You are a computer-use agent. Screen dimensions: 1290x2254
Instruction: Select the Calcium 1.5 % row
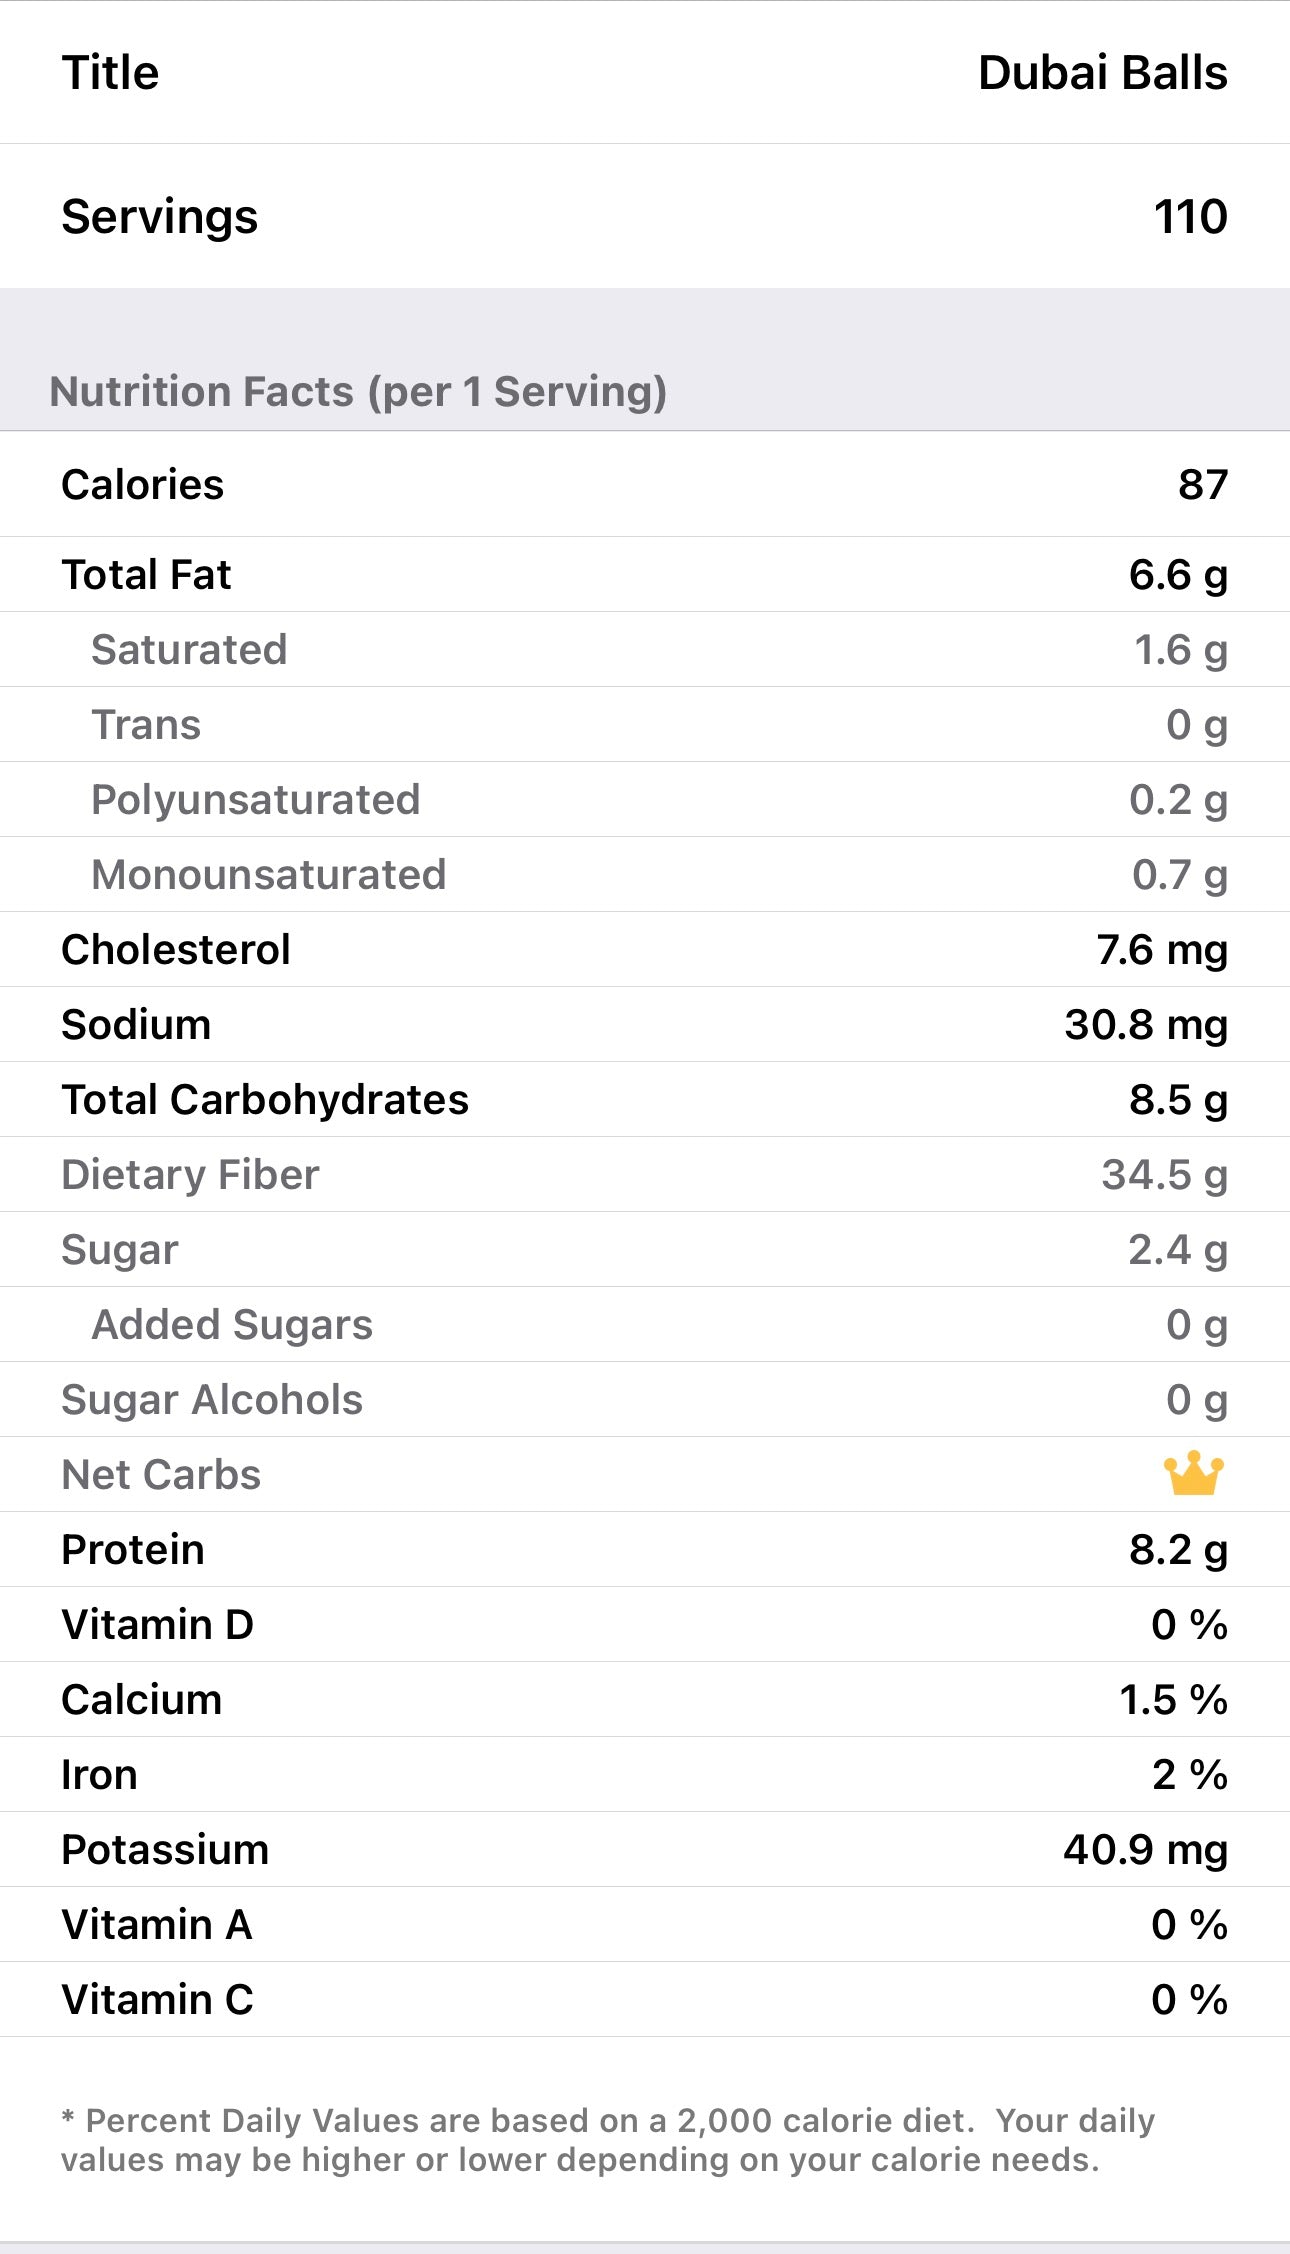coord(644,1700)
